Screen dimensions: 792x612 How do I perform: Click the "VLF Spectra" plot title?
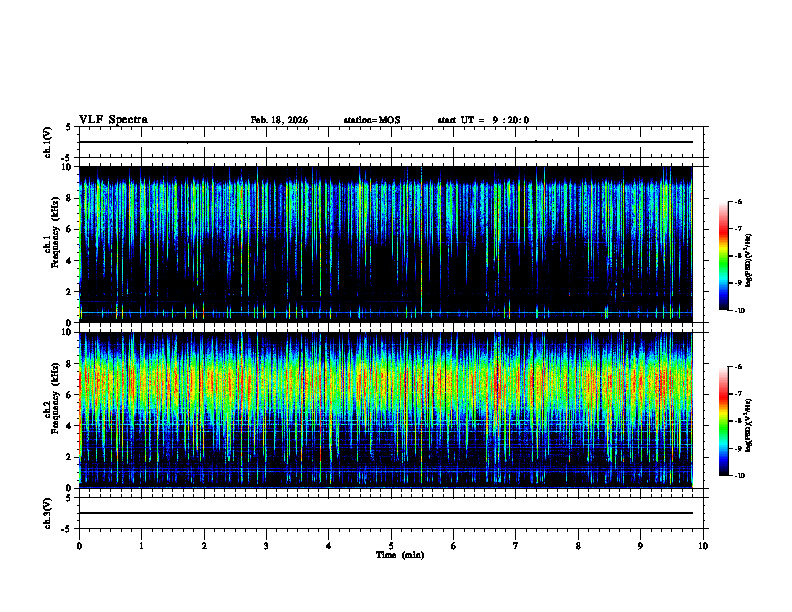113,120
